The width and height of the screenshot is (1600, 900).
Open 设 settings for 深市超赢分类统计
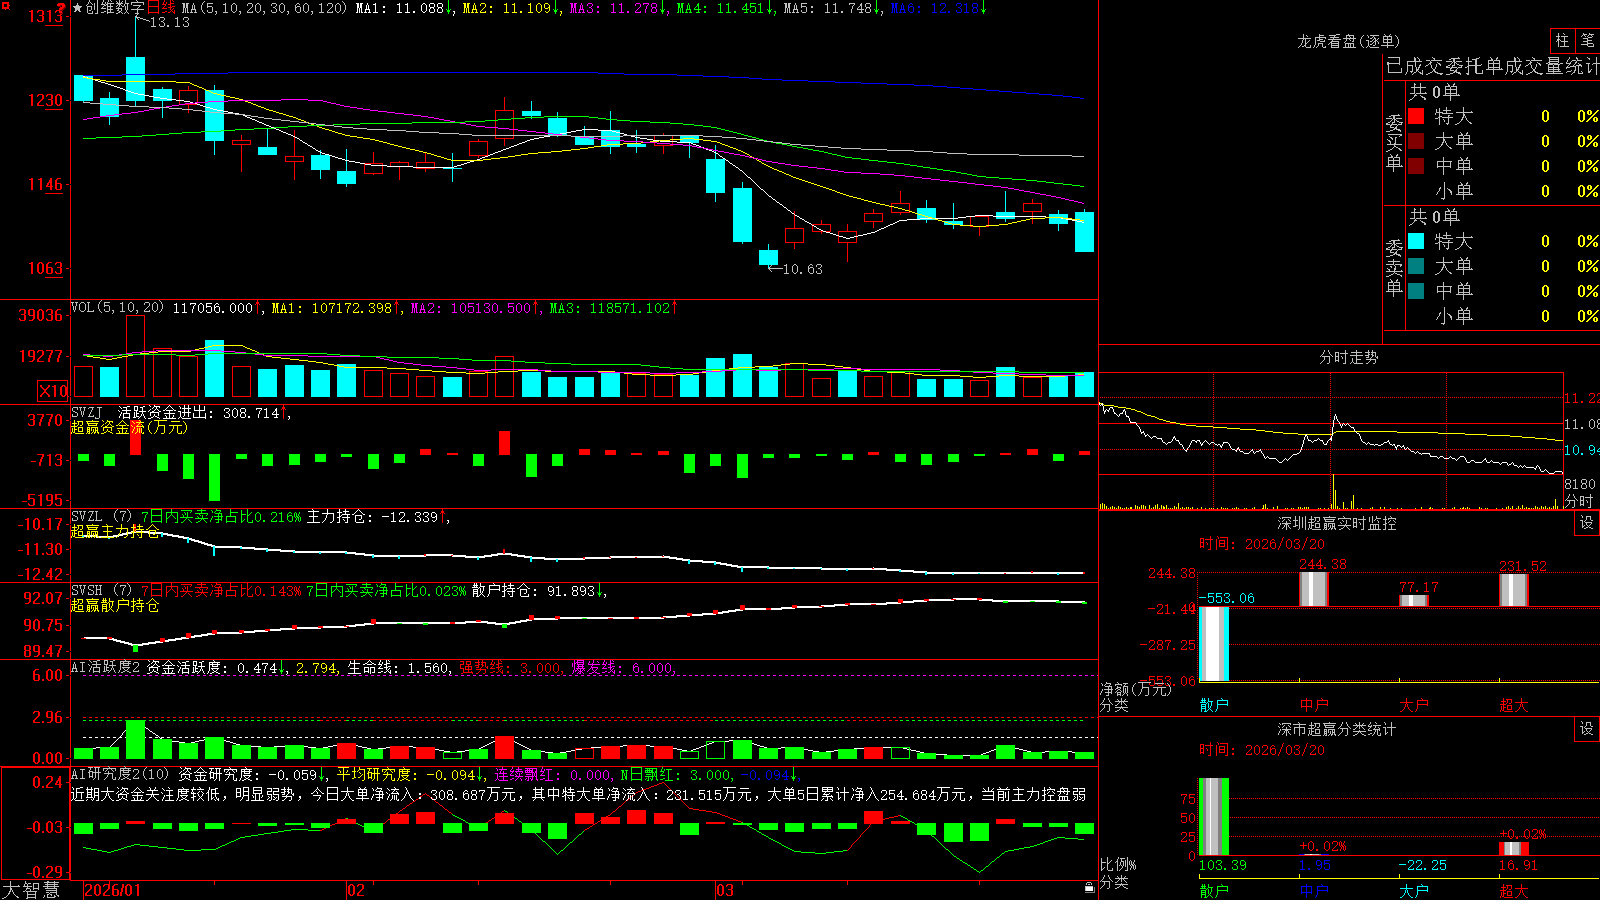(x=1587, y=729)
